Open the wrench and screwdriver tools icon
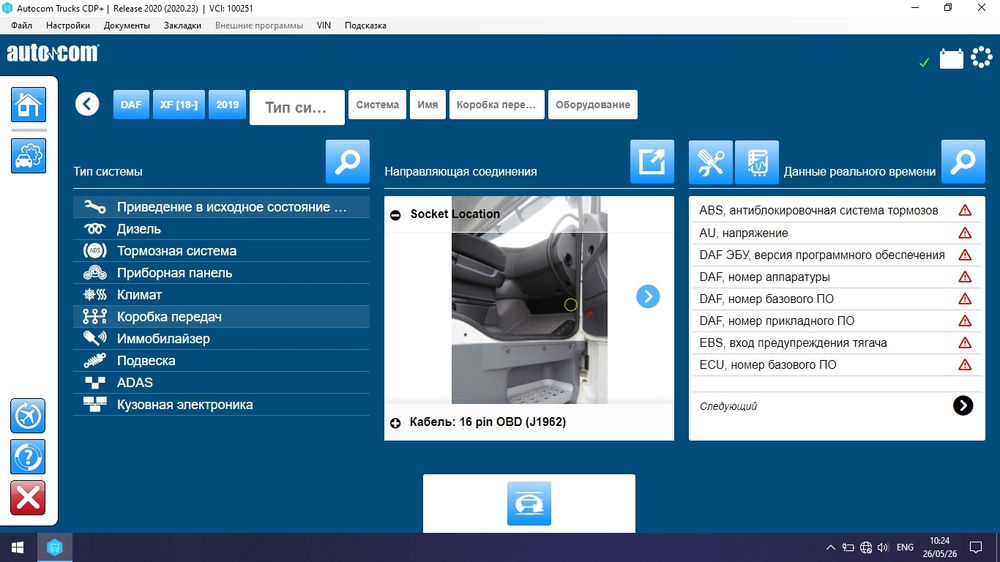Viewport: 1000px width, 562px height. click(x=710, y=162)
